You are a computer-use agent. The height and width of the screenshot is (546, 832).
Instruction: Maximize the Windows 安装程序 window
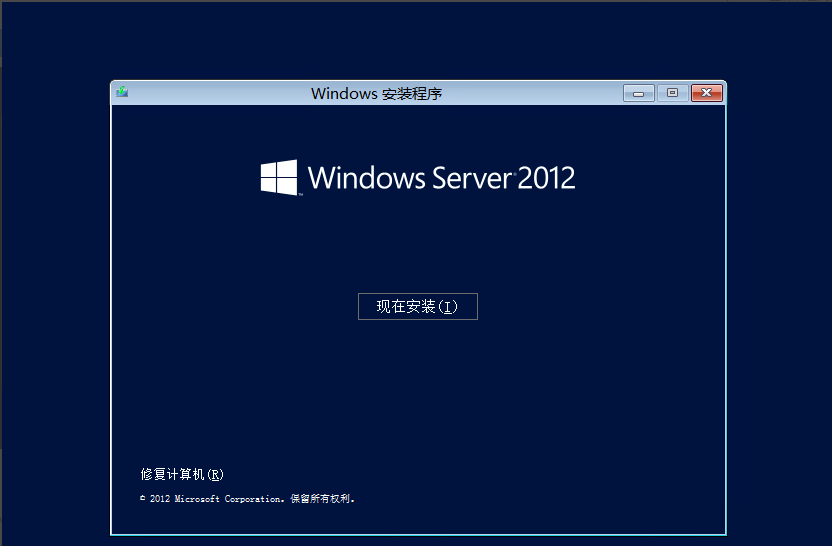(x=672, y=93)
